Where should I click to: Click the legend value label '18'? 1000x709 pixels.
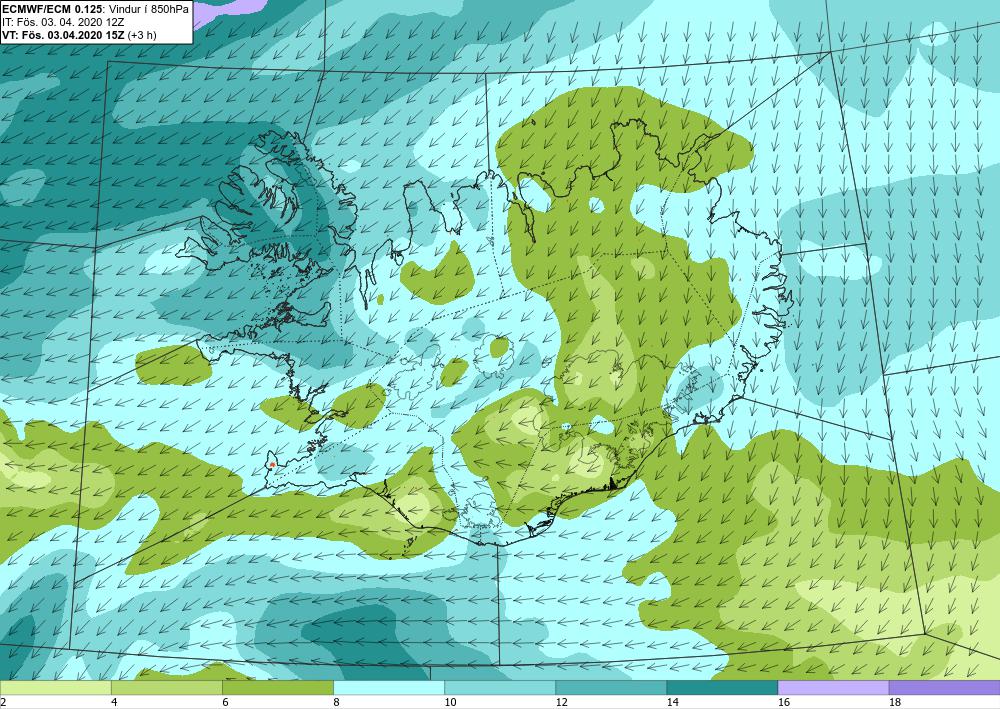(x=895, y=702)
